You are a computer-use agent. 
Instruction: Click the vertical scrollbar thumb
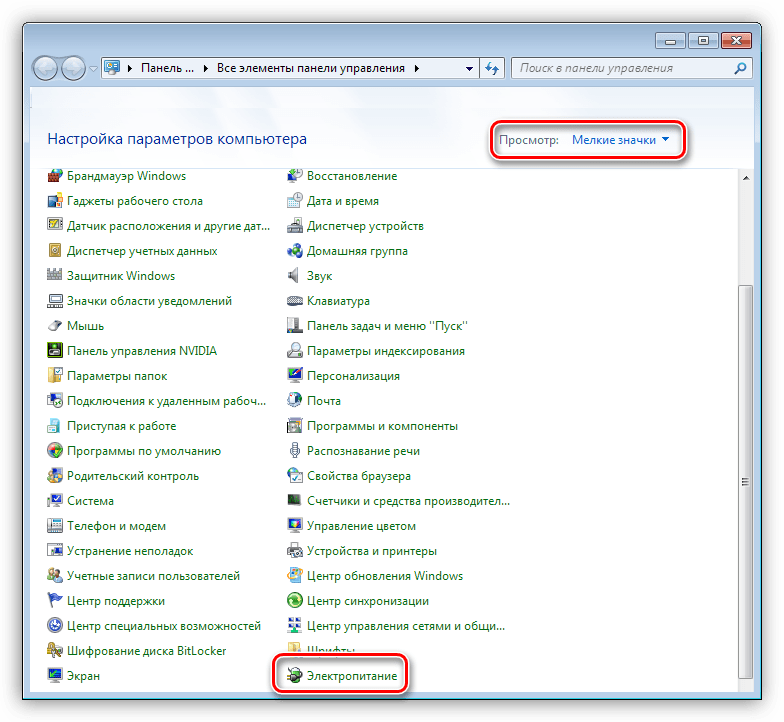745,482
